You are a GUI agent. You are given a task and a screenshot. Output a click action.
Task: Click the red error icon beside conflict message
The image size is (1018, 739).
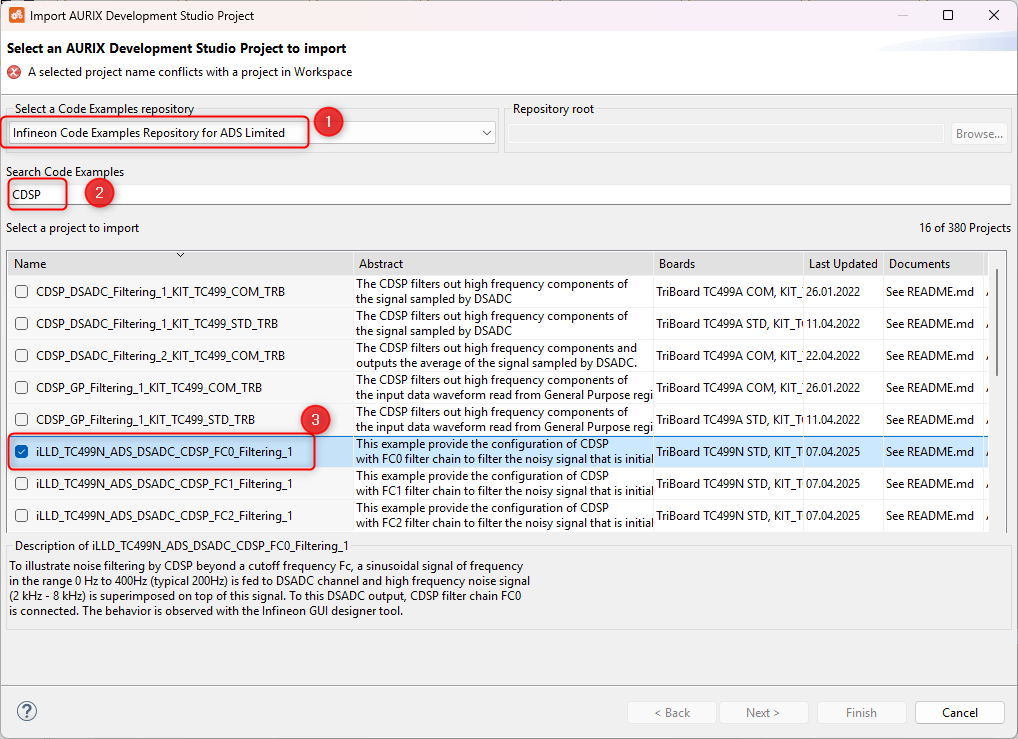point(14,72)
